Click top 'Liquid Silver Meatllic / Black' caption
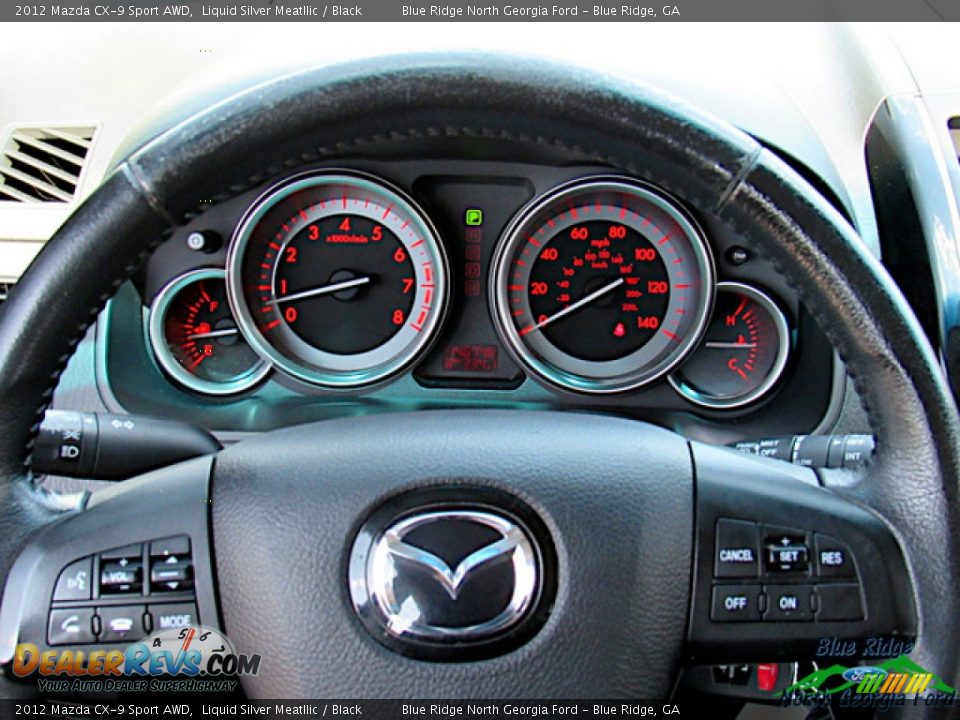960x720 pixels. coord(282,10)
